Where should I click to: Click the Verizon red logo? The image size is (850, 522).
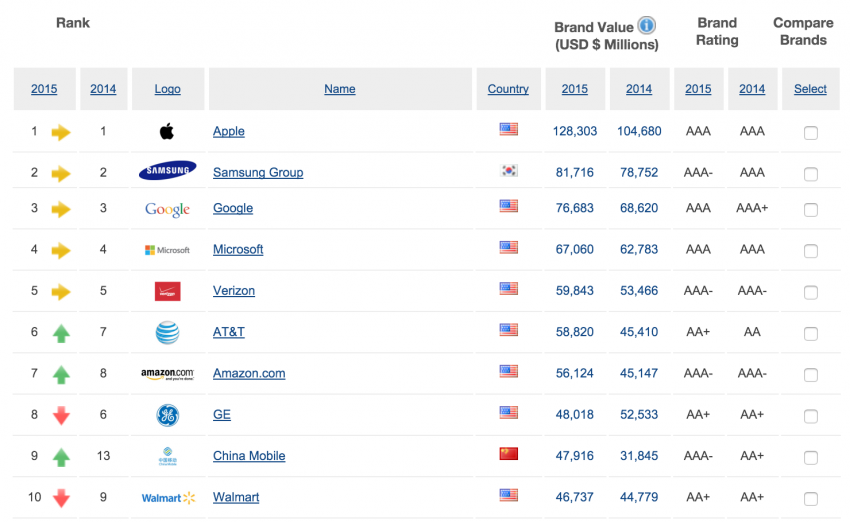click(167, 291)
